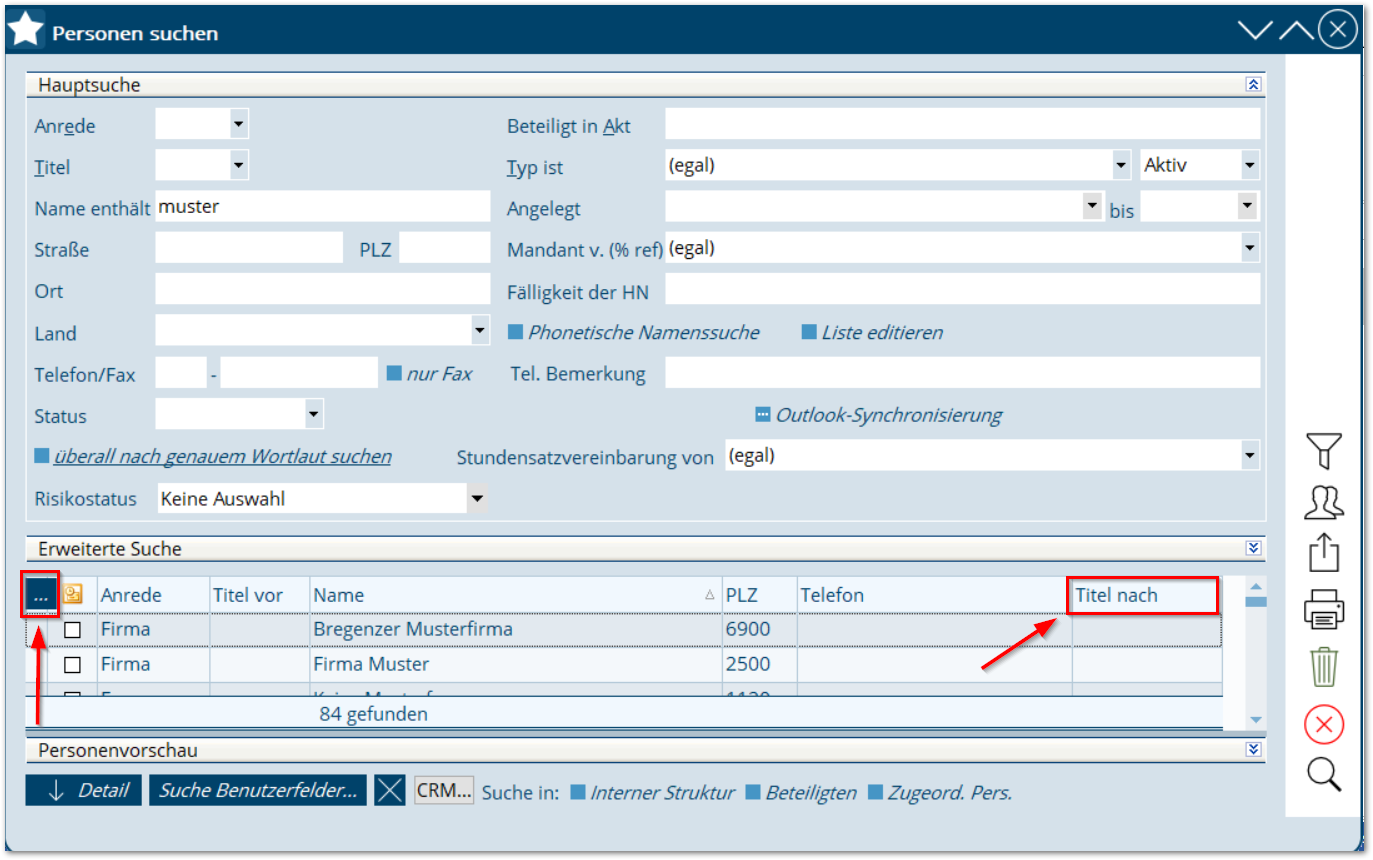Click the PLZ value 2500
The height and width of the screenshot is (860, 1373).
point(746,664)
